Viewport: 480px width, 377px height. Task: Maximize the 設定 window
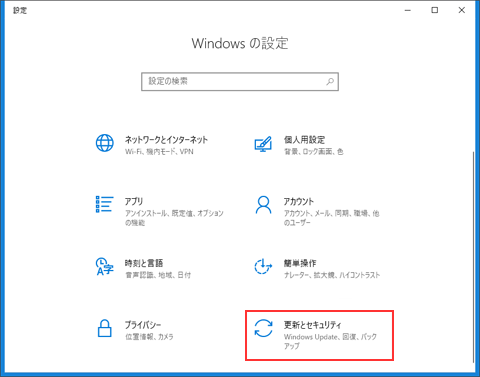(435, 10)
